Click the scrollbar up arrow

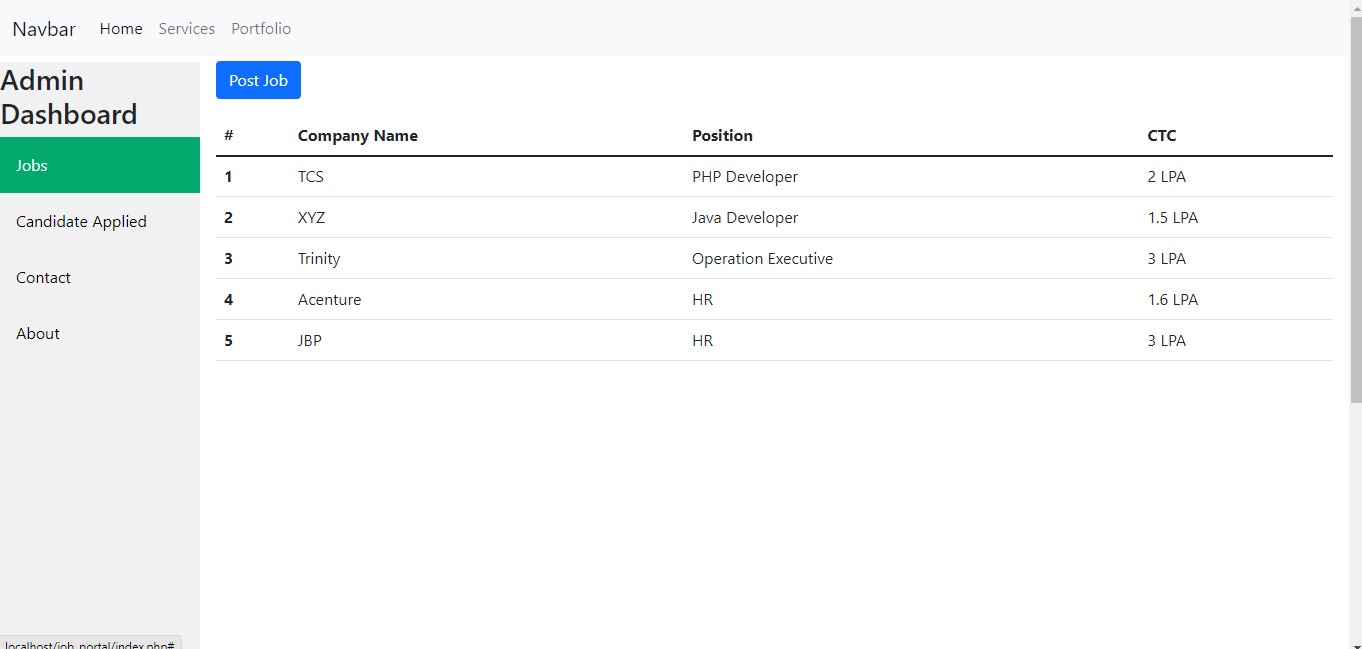[1355, 8]
